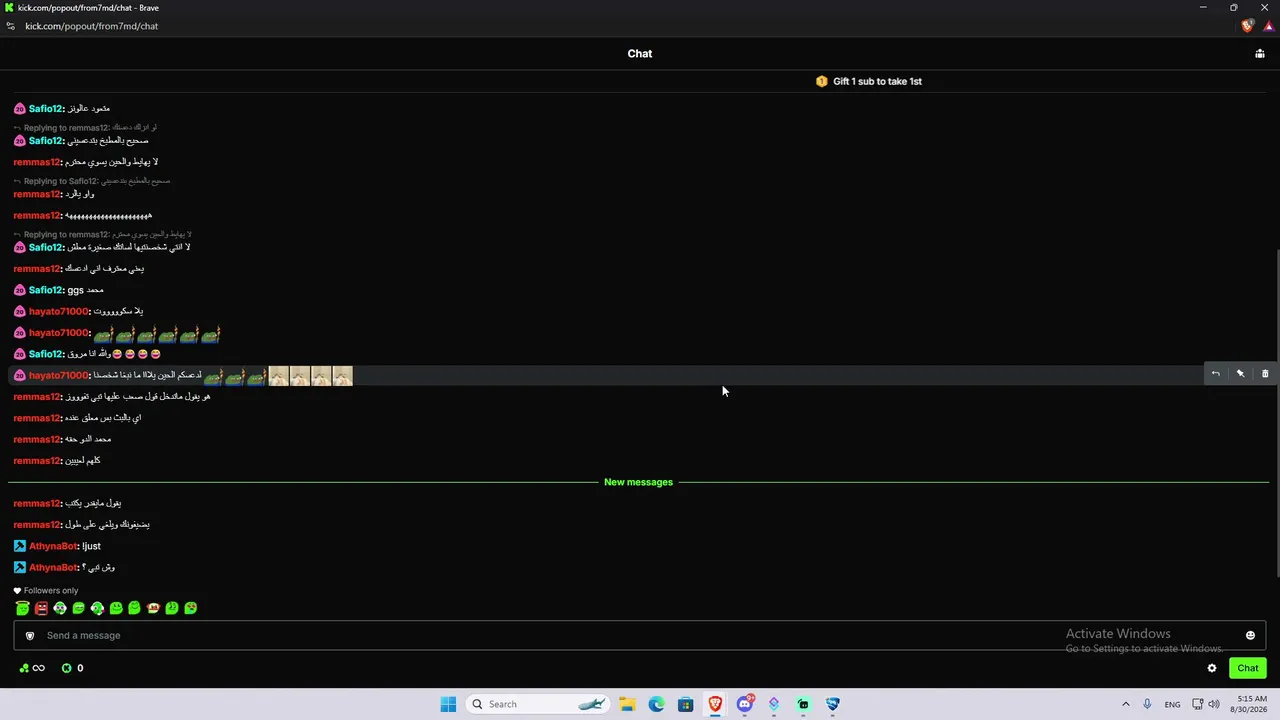Open Microsoft Edge from taskbar
The width and height of the screenshot is (1280, 720).
[656, 704]
